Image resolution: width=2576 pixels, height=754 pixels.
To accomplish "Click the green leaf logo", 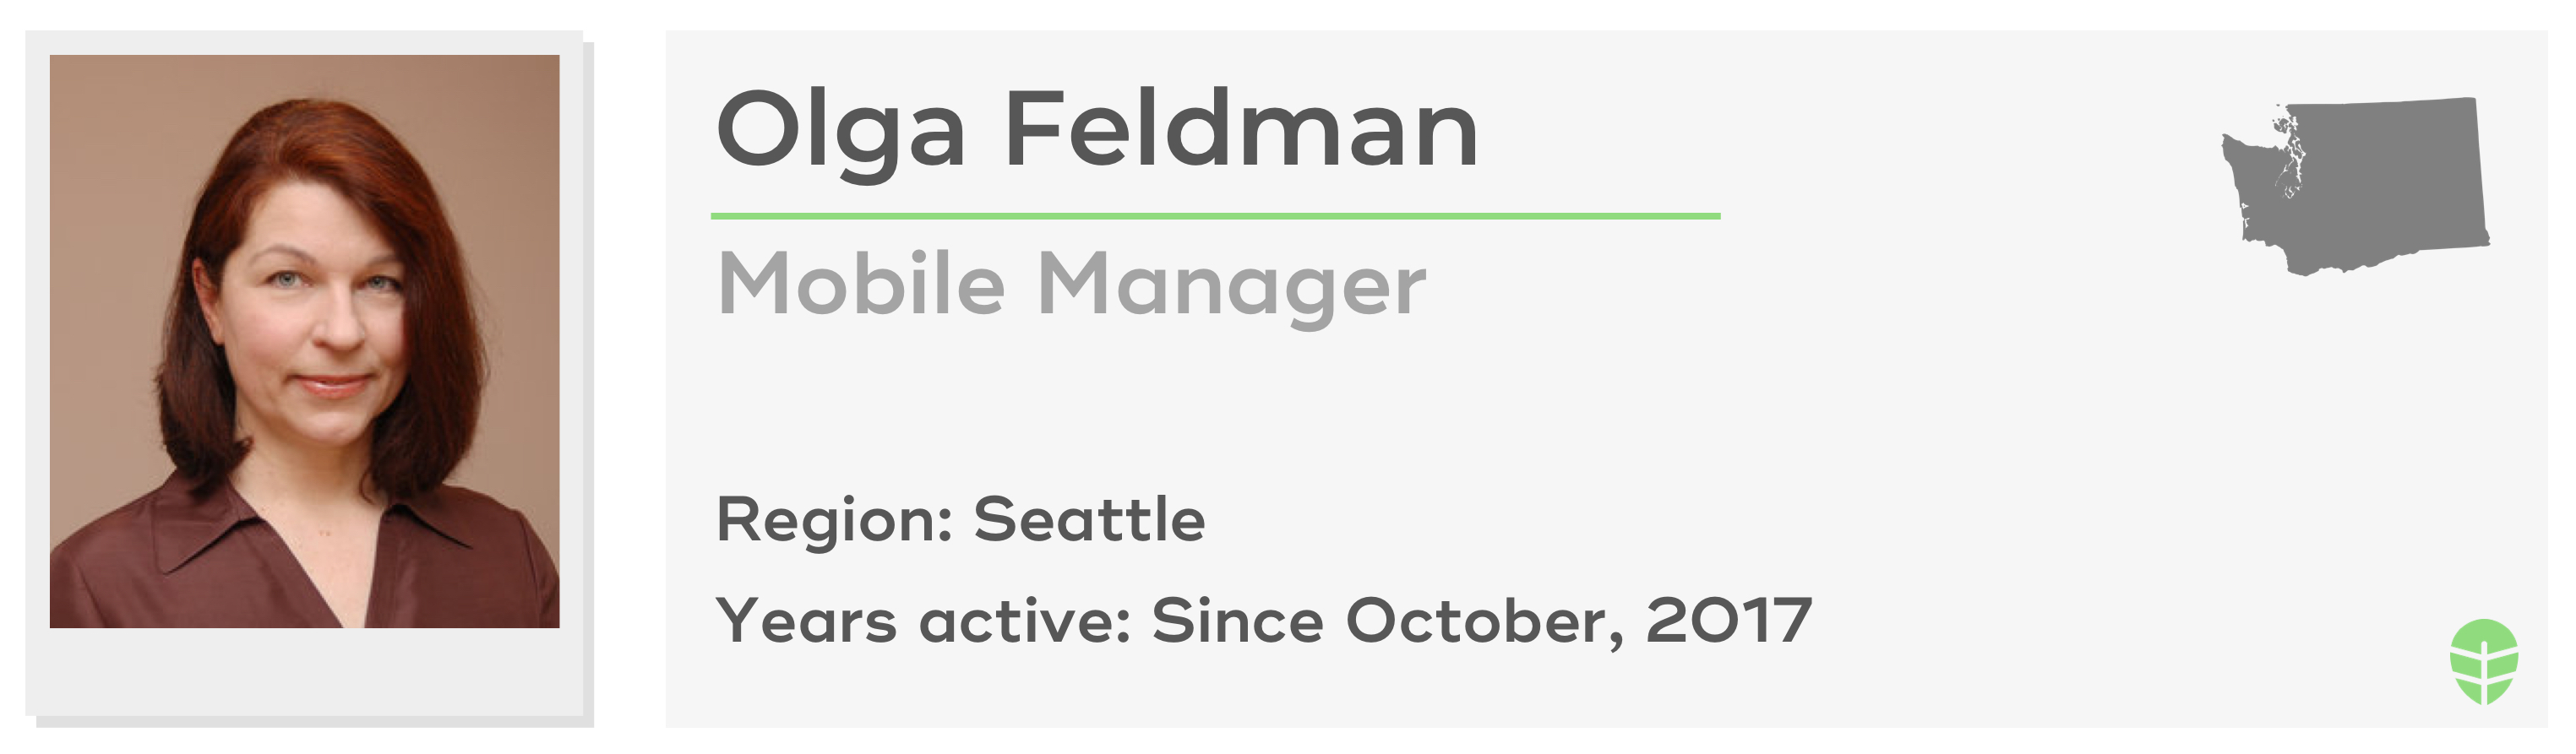I will tap(2485, 661).
